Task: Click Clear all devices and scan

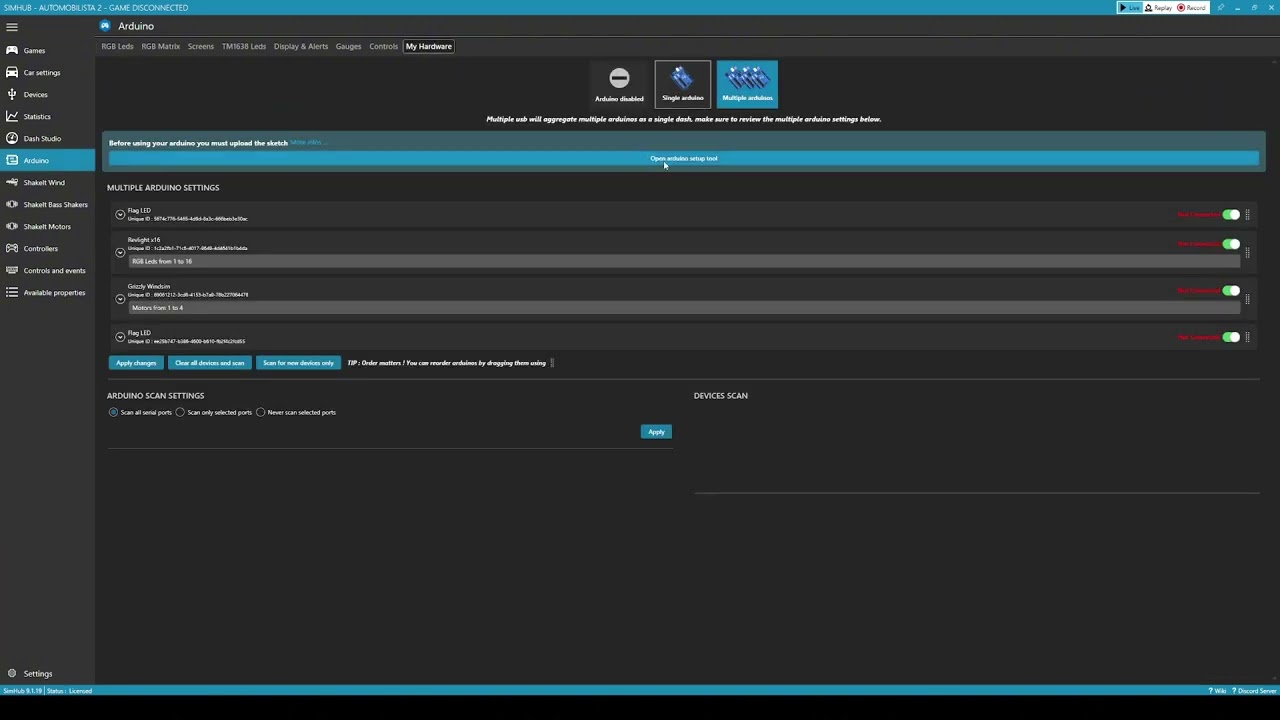Action: pyautogui.click(x=210, y=363)
